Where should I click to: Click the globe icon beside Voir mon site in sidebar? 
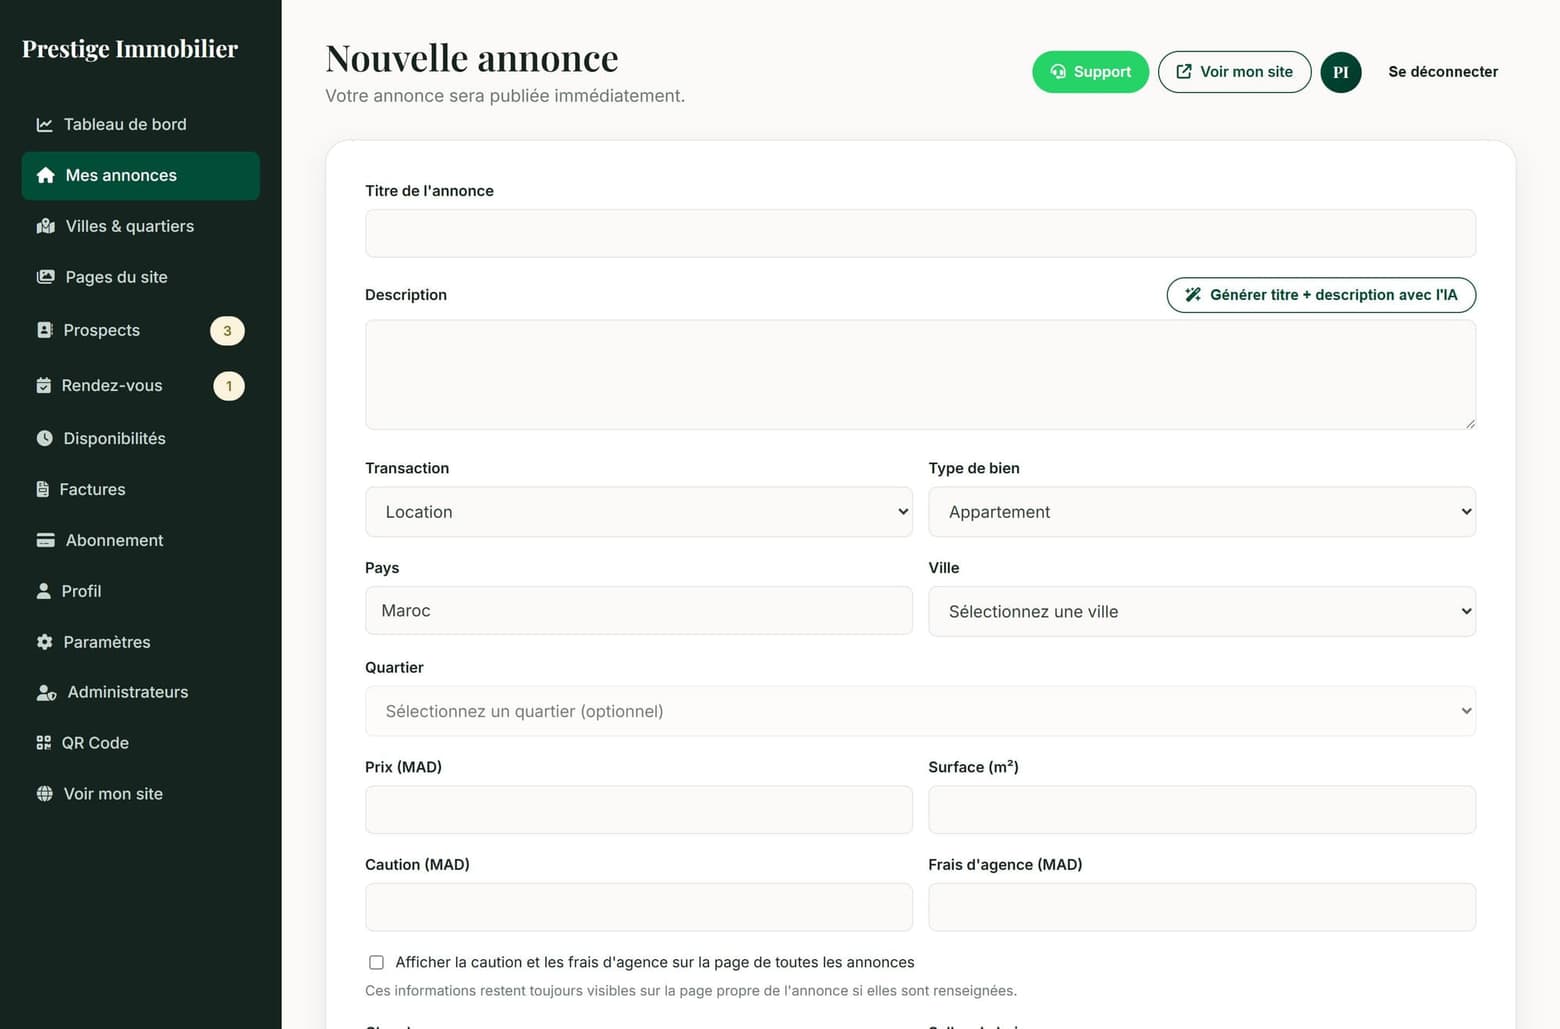coord(44,794)
